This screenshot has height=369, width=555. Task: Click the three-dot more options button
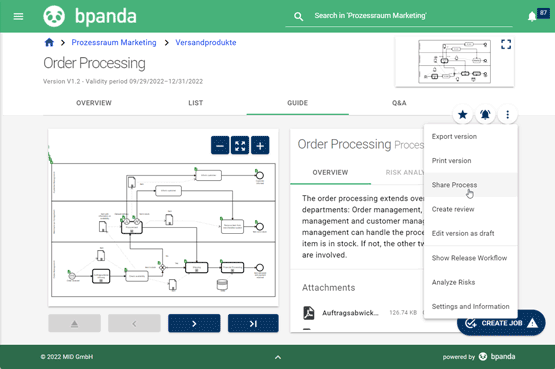click(x=508, y=114)
